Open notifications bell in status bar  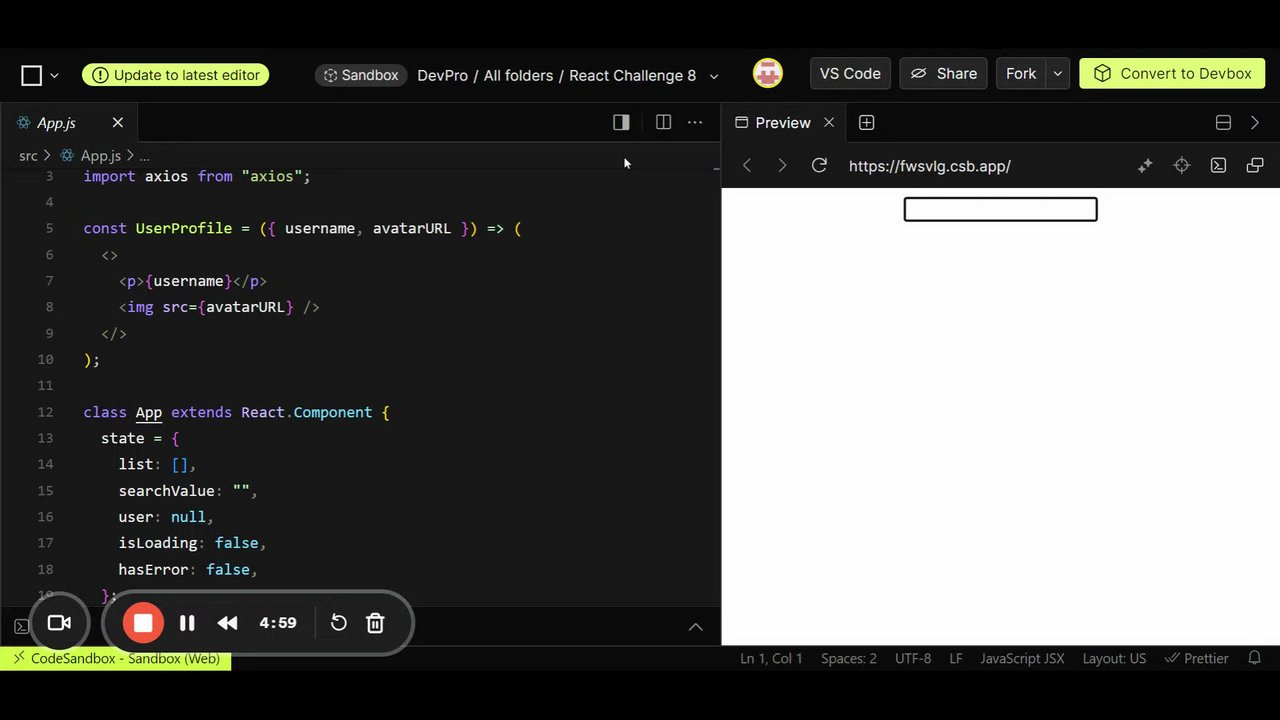click(x=1254, y=658)
